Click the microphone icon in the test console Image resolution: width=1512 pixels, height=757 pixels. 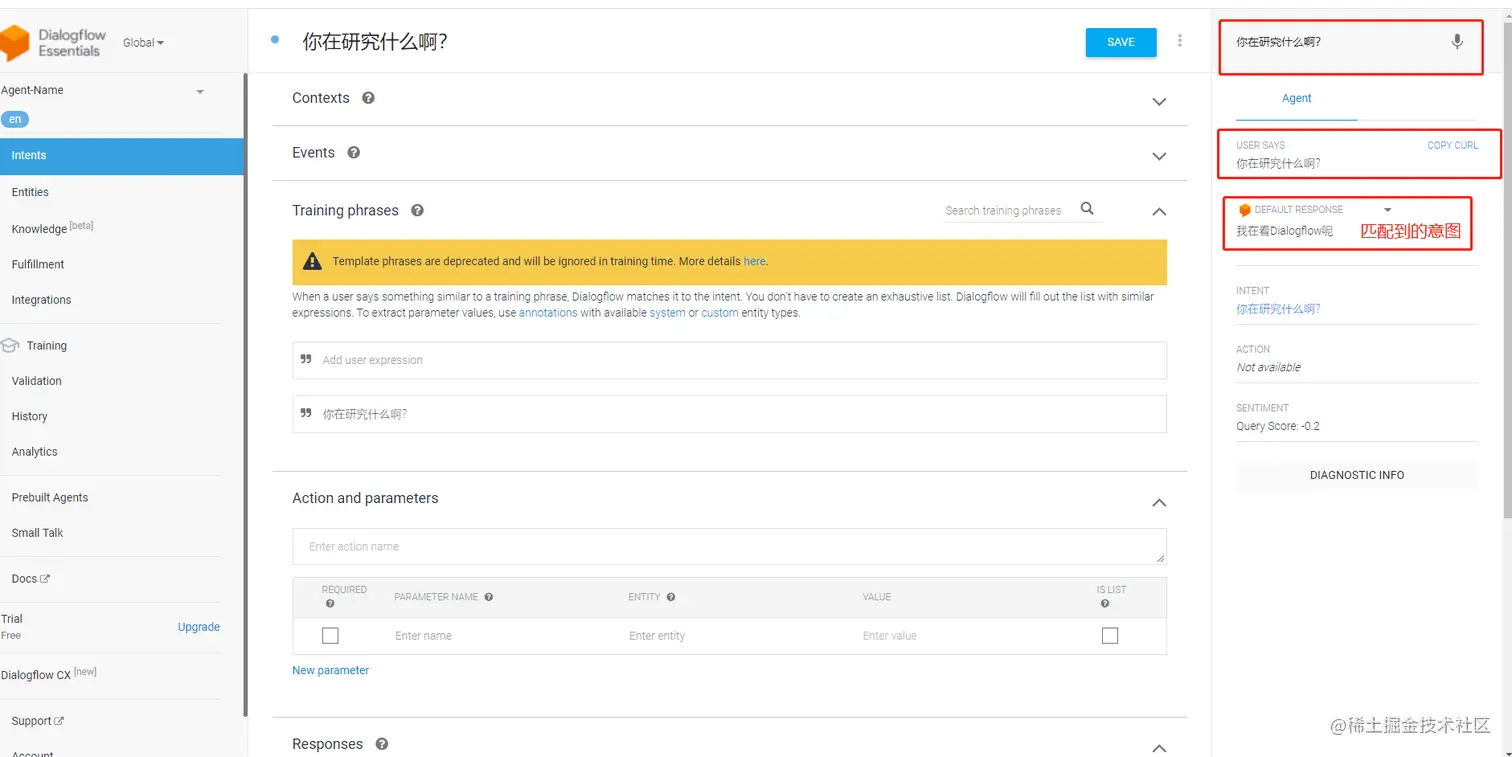(x=1457, y=42)
